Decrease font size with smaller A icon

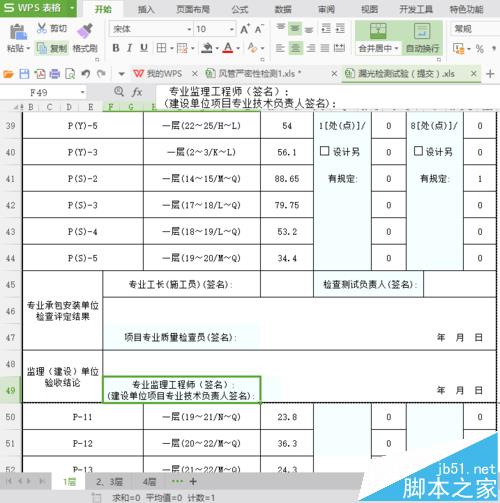(259, 29)
